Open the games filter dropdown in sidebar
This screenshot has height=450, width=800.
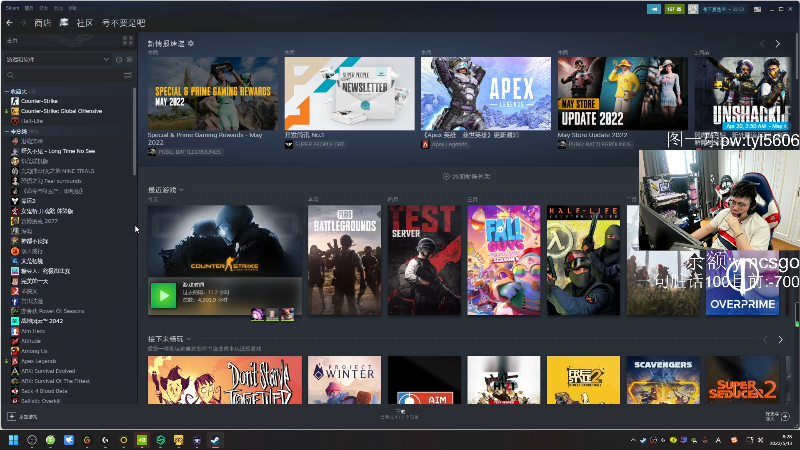[x=57, y=59]
